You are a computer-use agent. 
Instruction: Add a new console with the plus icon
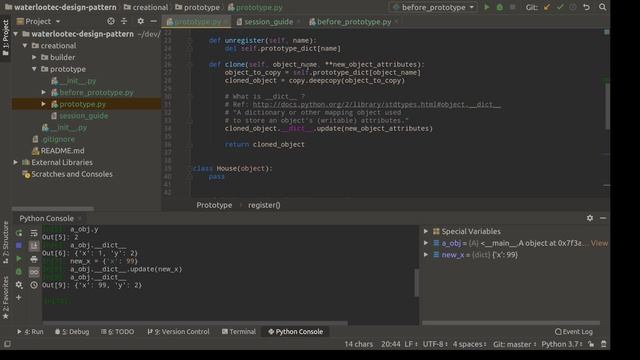point(19,298)
